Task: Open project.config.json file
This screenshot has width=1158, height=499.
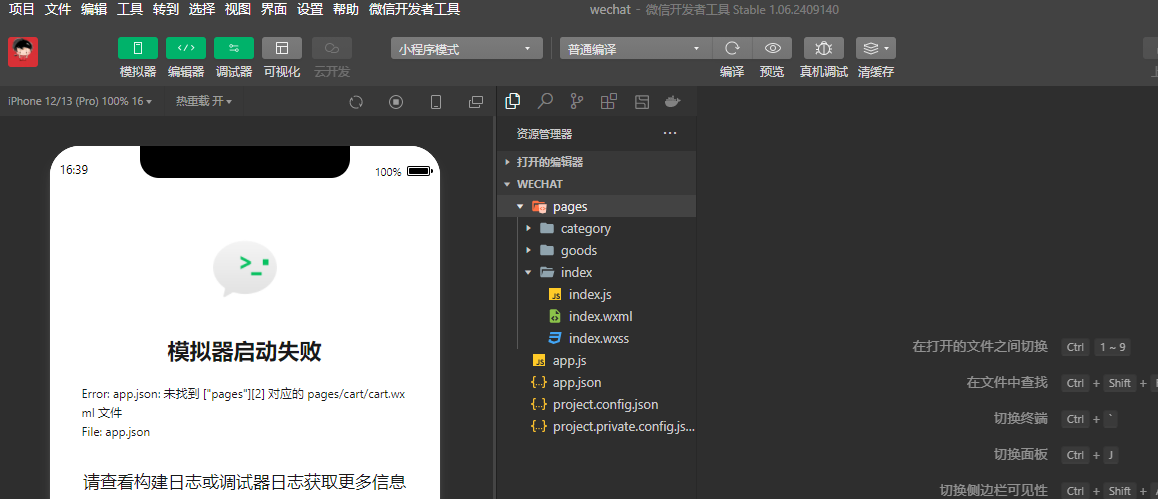Action: 597,405
